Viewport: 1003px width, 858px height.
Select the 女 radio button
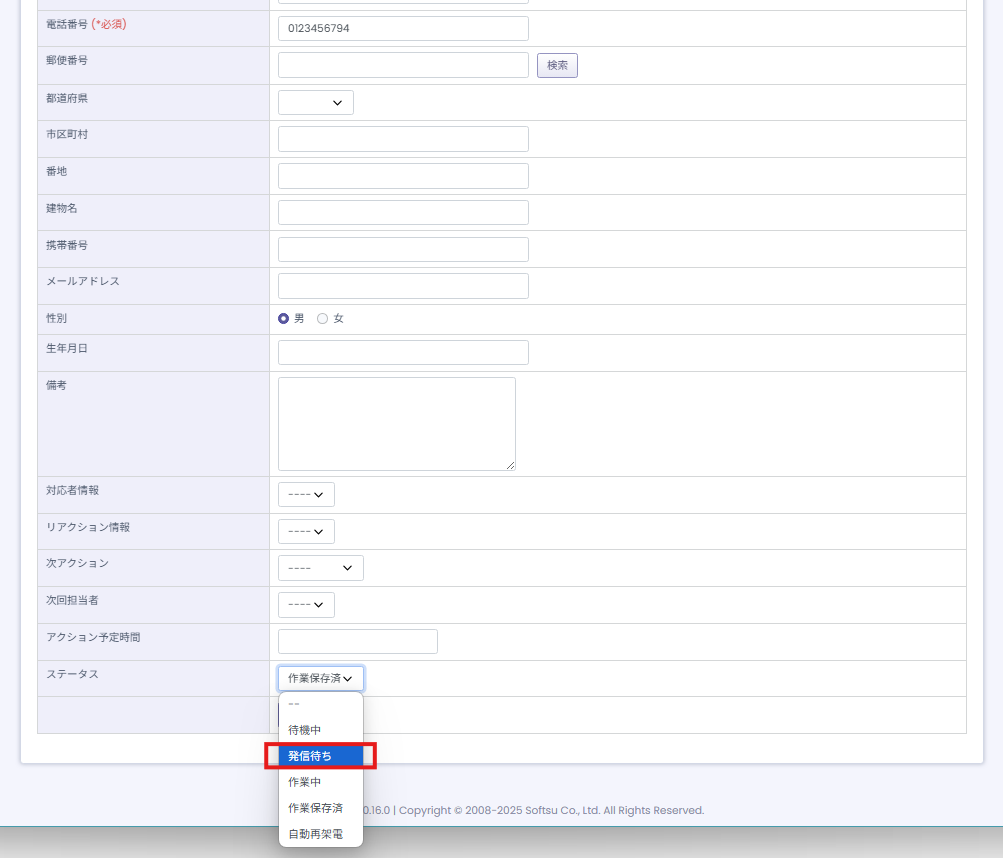pos(322,319)
